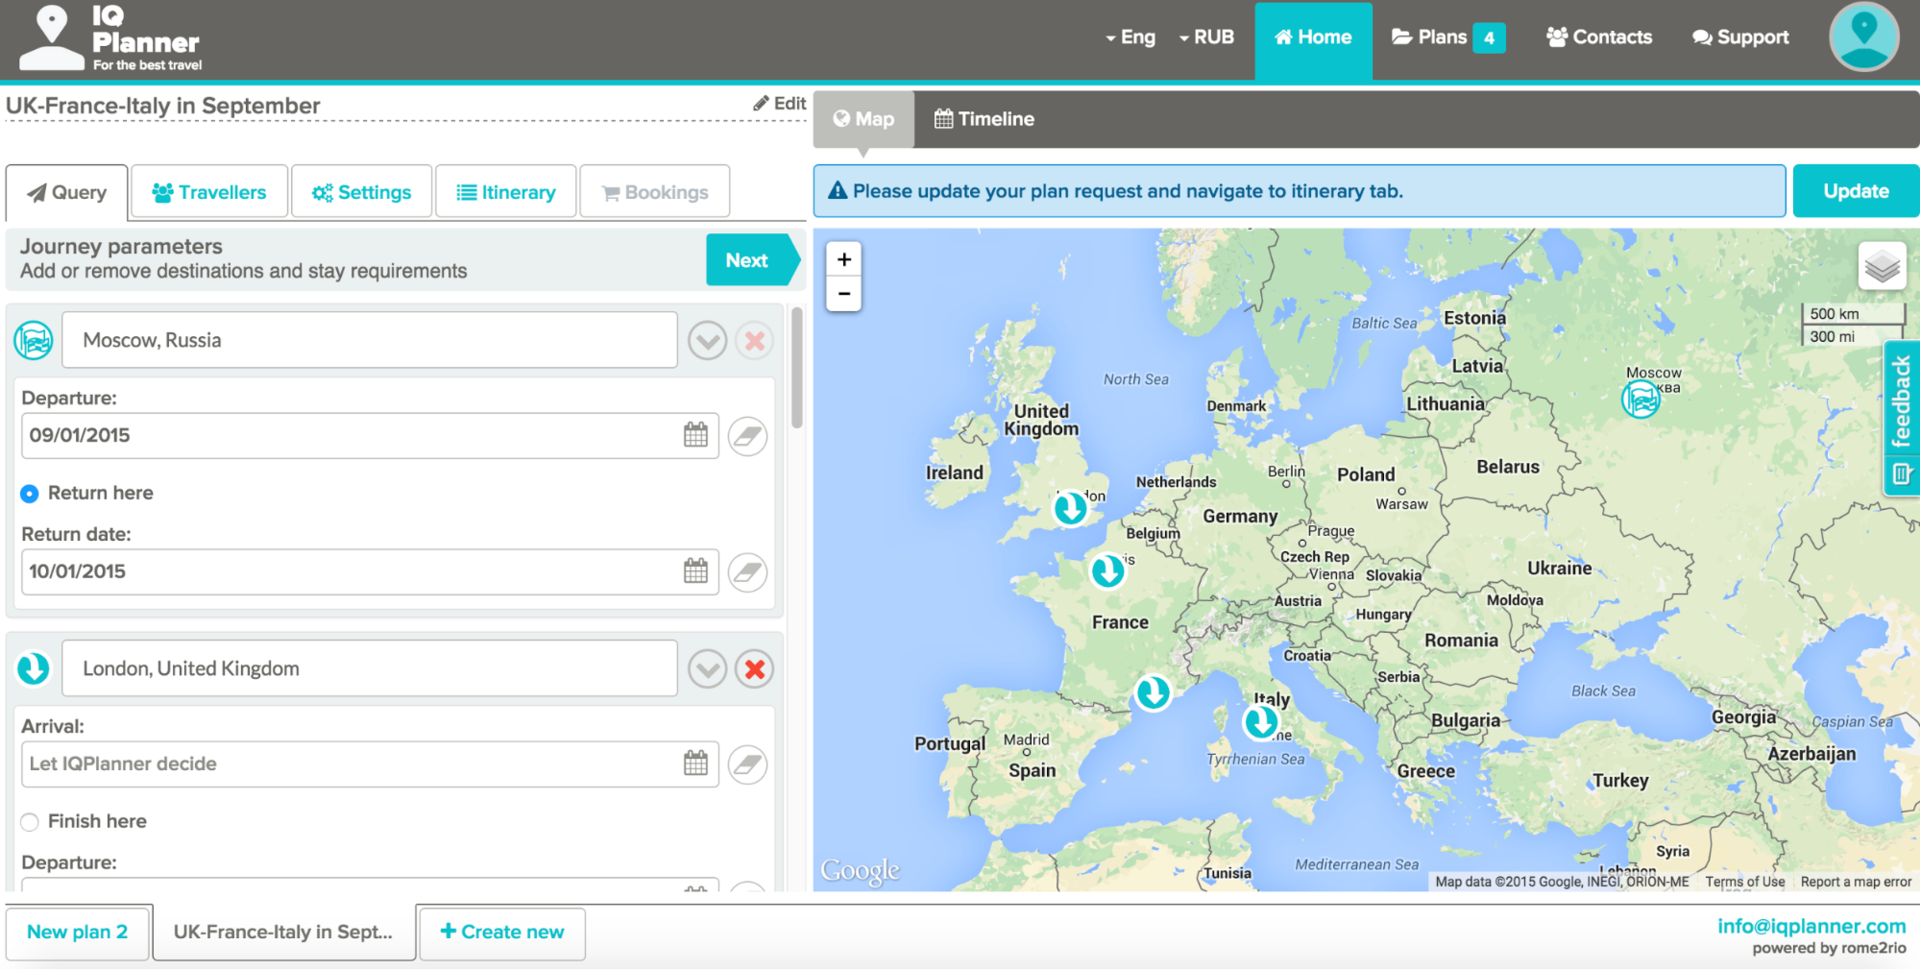
Task: Open the Settings tab
Action: 361,192
